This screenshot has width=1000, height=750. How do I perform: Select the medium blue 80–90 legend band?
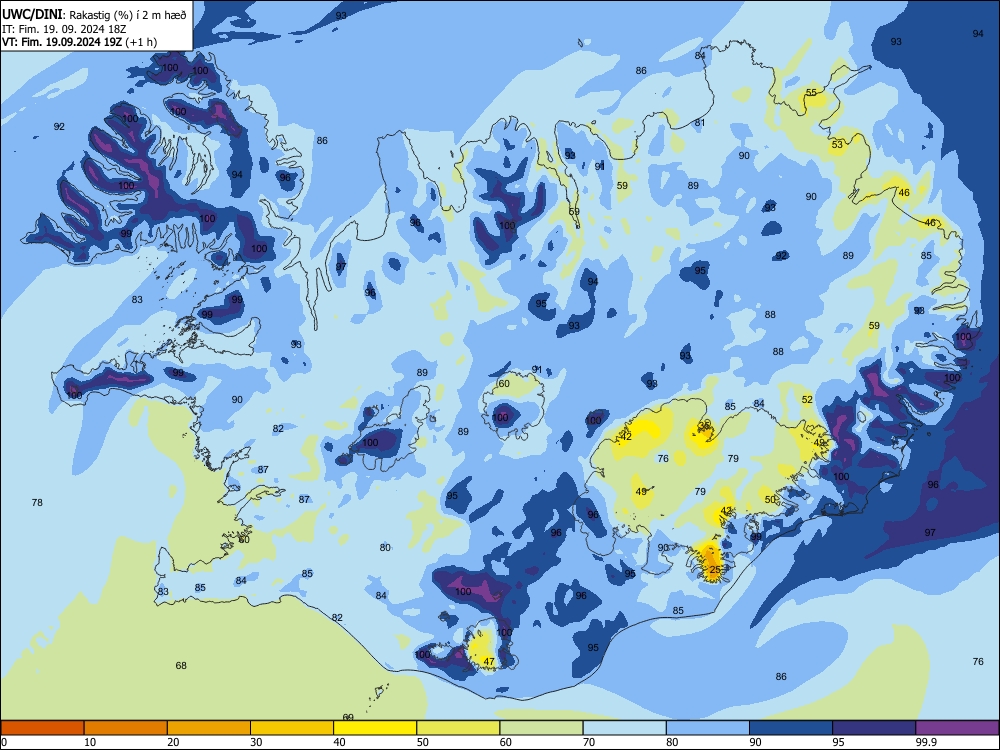click(708, 728)
